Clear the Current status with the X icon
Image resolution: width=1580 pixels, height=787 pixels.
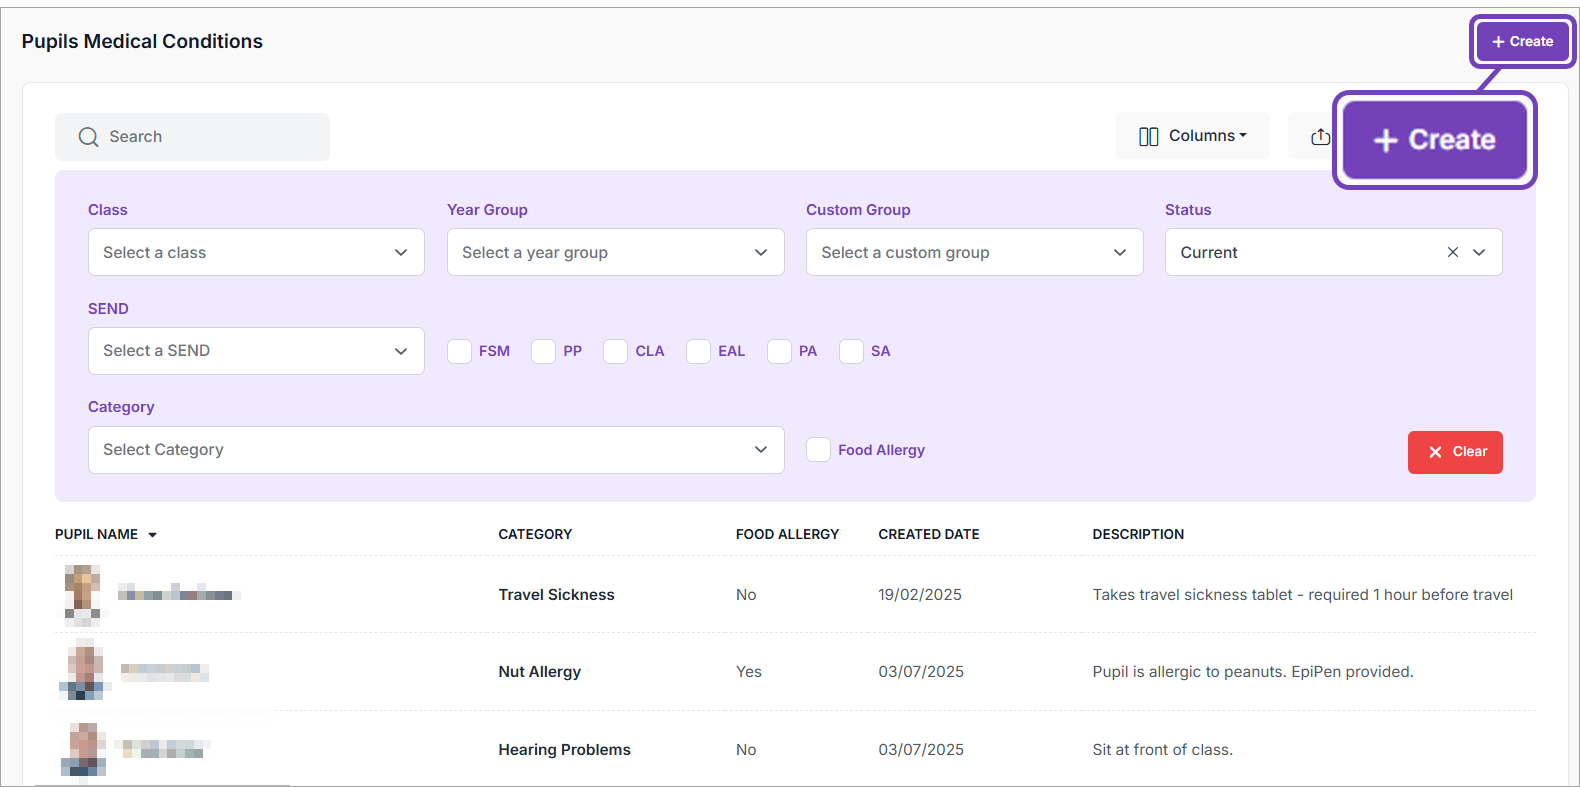(x=1452, y=252)
